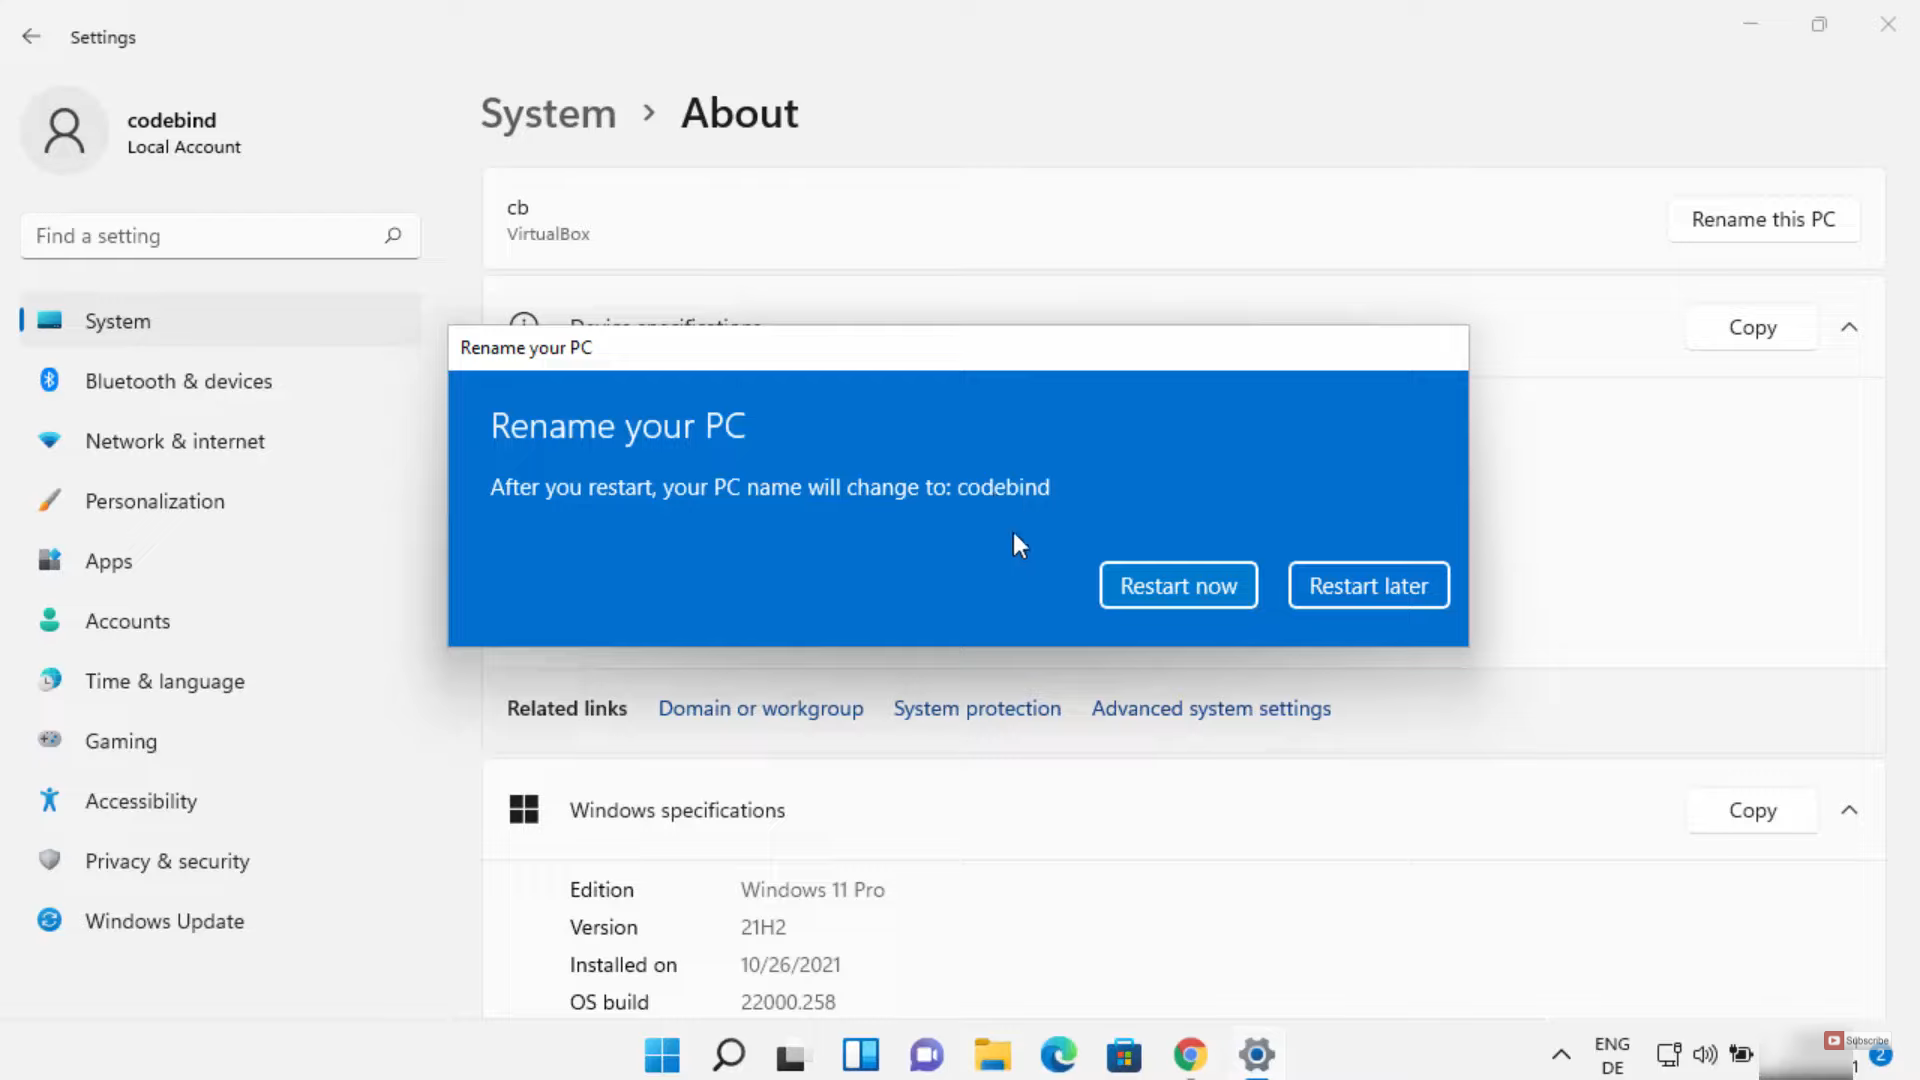Open the Apps settings category
The height and width of the screenshot is (1080, 1920).
(x=108, y=561)
